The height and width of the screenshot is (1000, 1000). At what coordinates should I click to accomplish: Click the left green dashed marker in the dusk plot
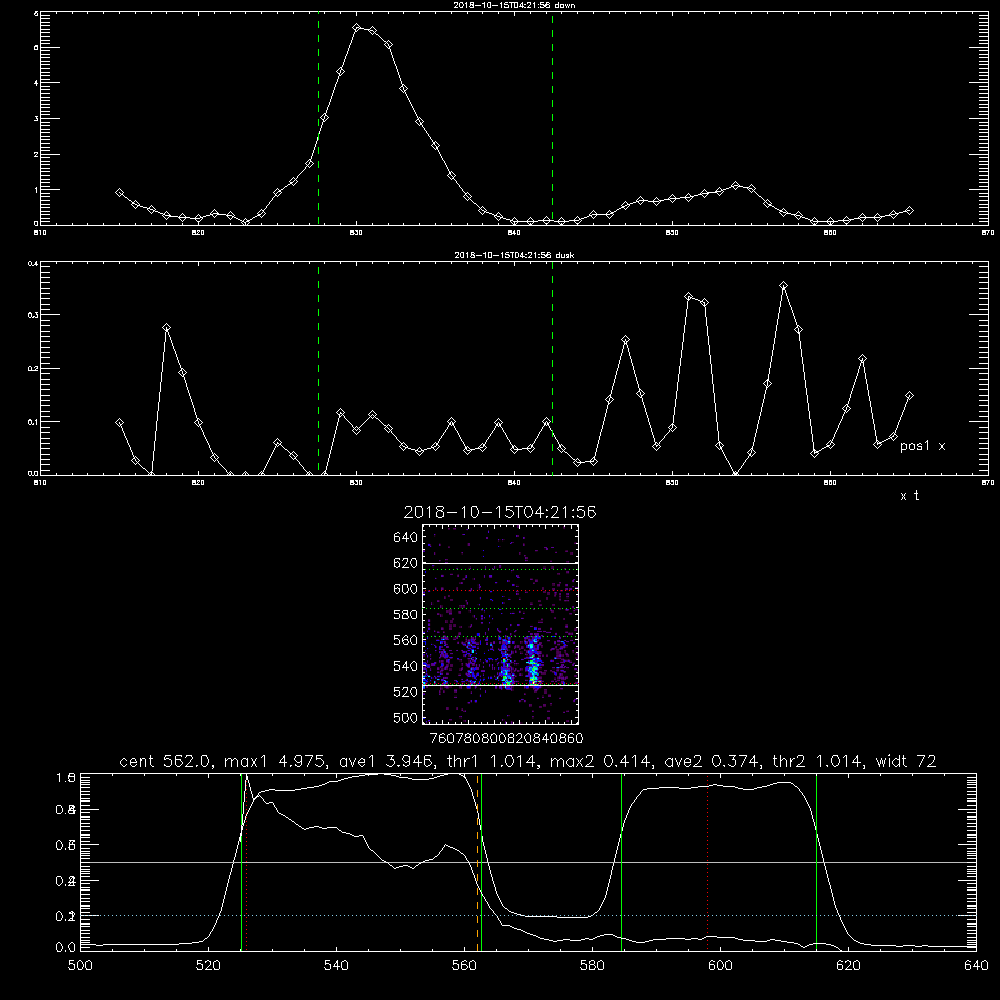point(318,369)
